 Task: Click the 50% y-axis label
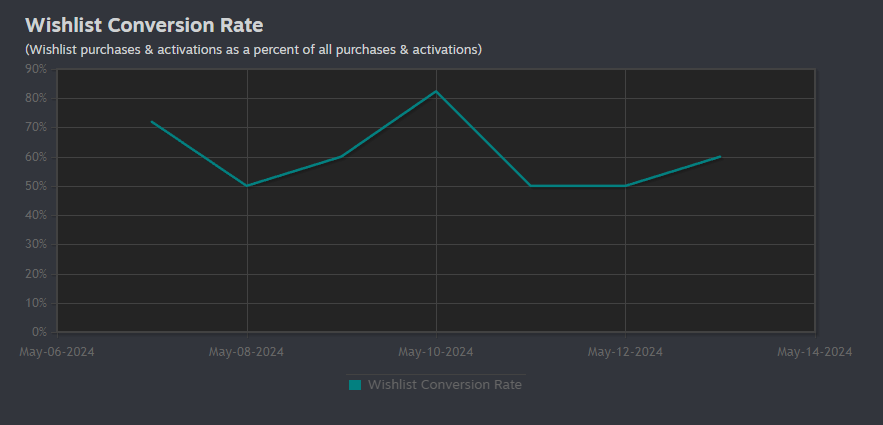pyautogui.click(x=37, y=186)
